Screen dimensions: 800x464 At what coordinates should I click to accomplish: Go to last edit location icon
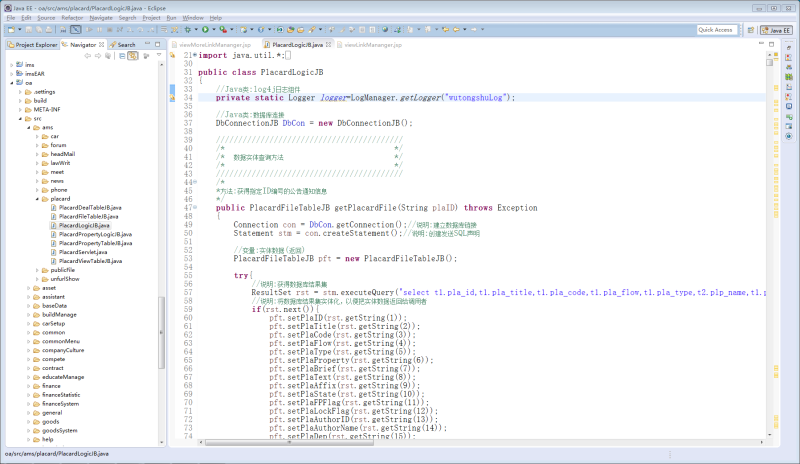[445, 30]
